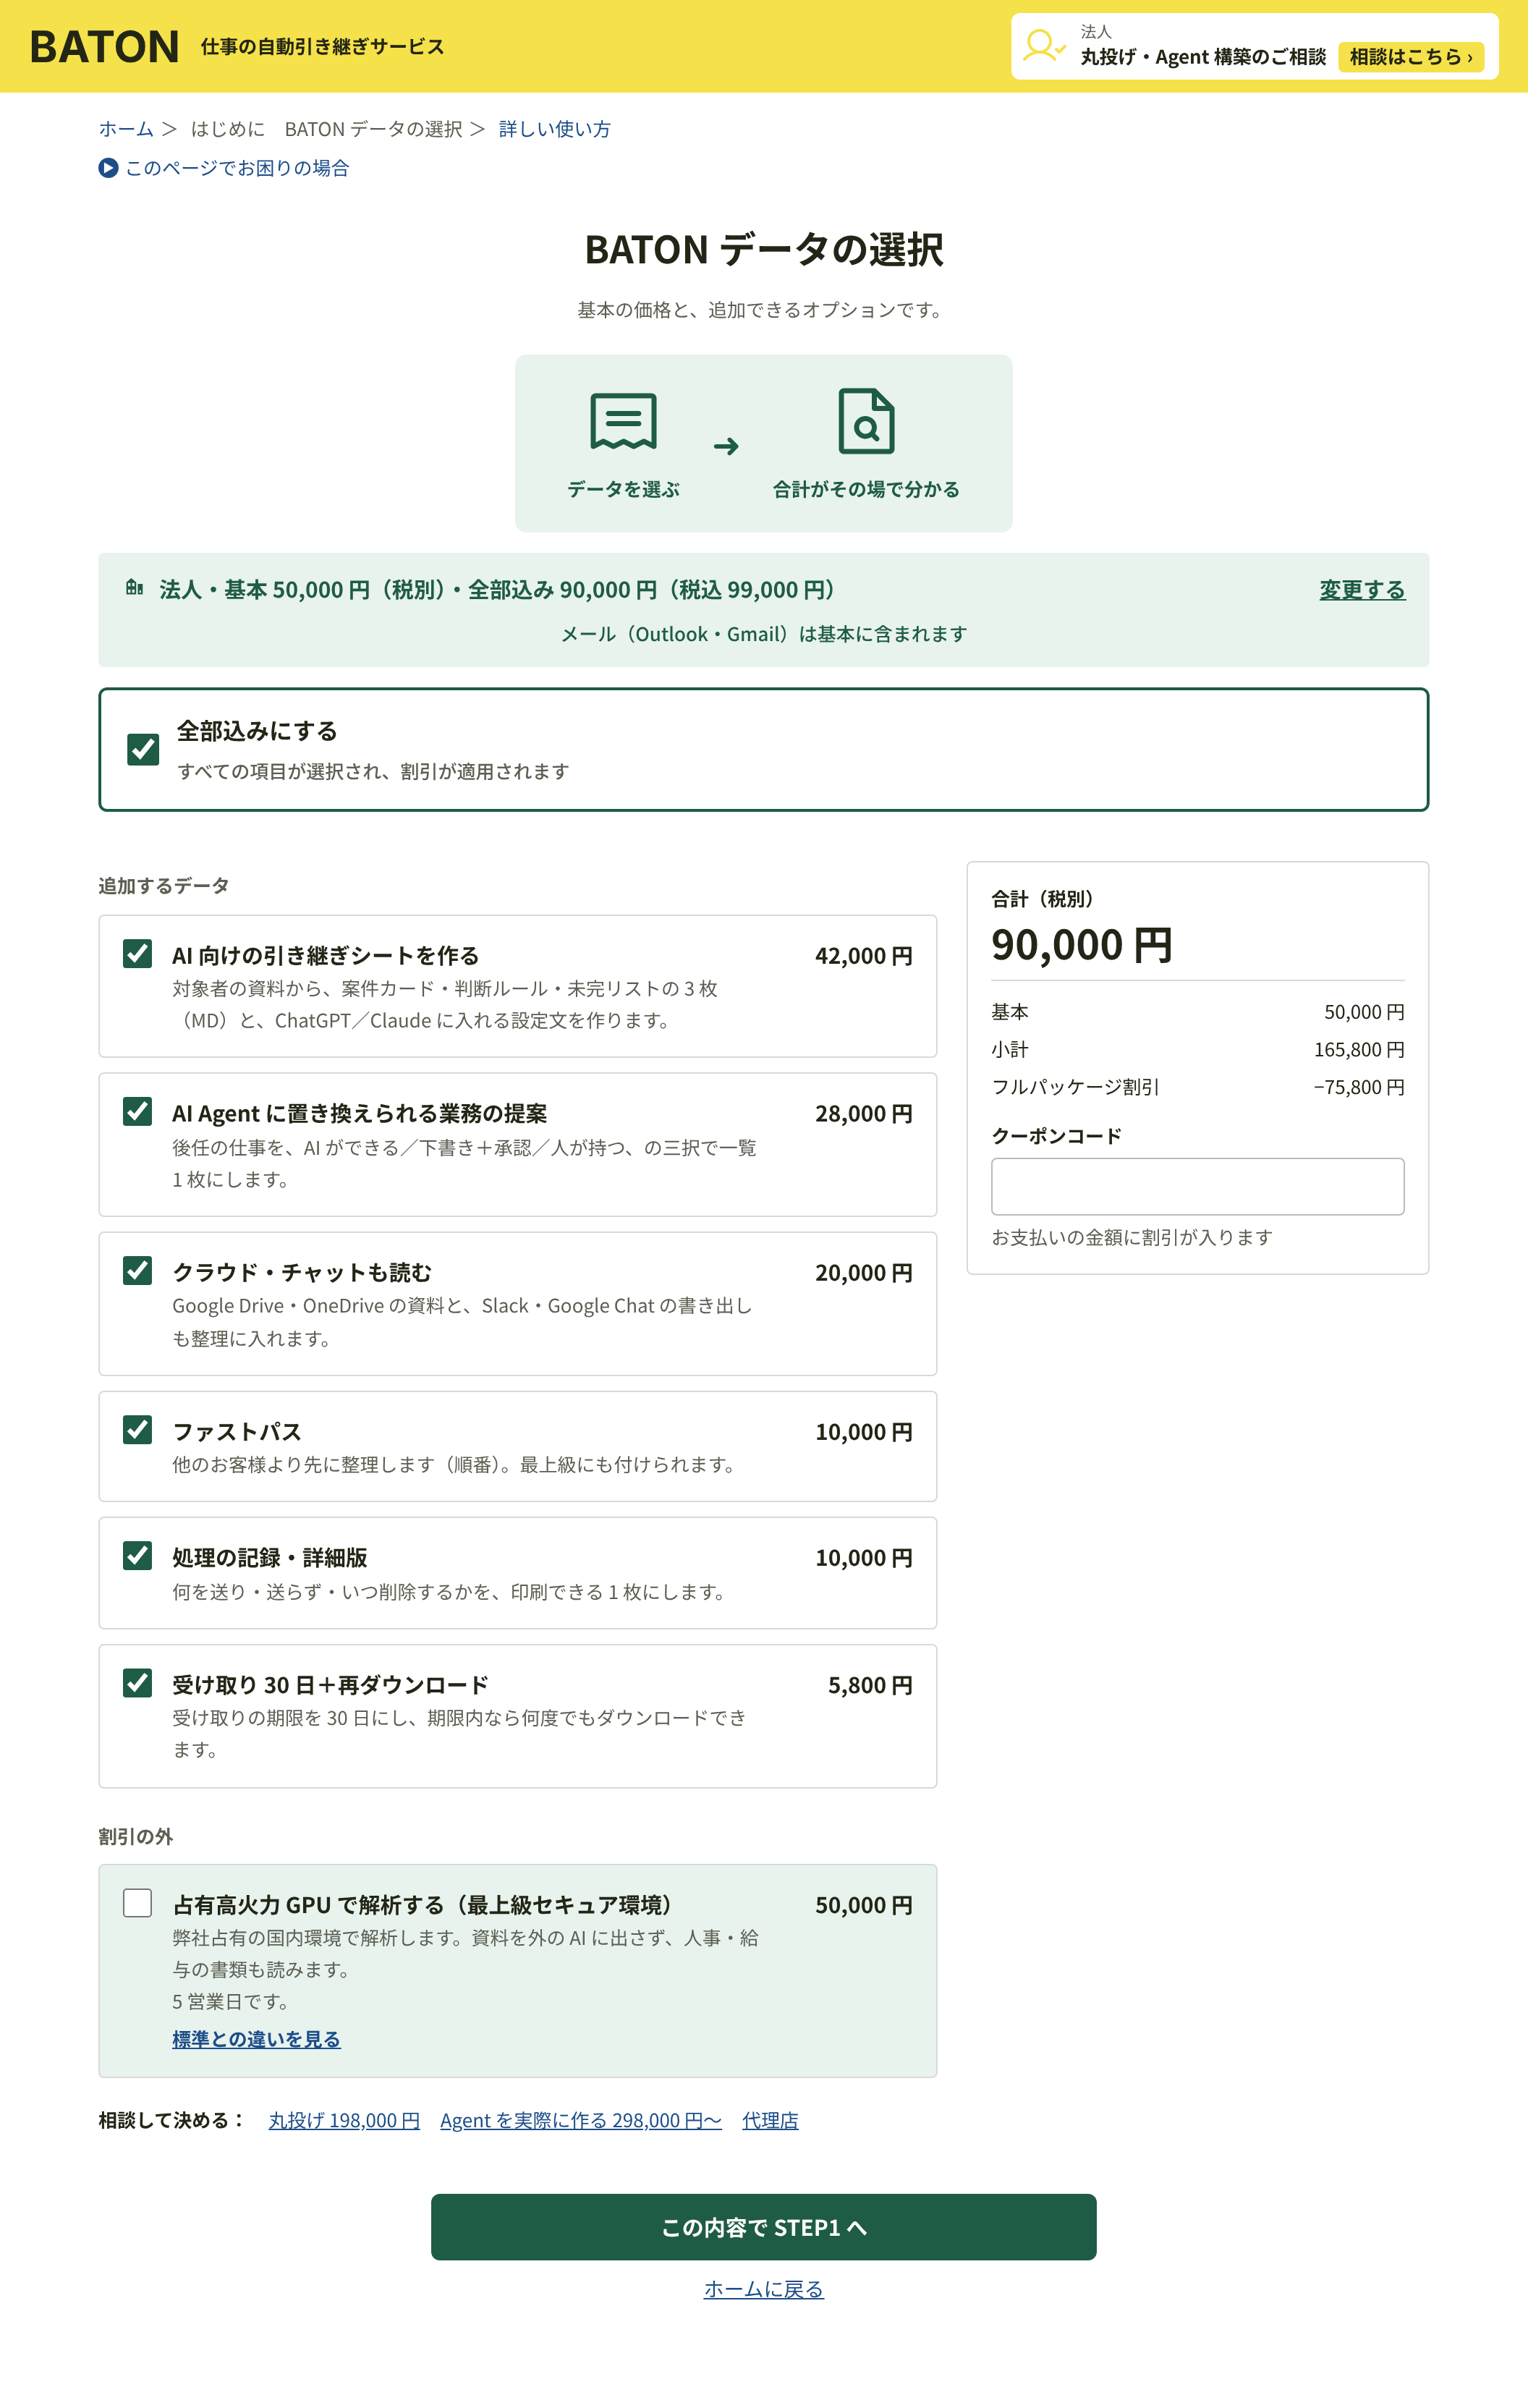Uncheck AI 向けの引き継ぎシートを作る option
This screenshot has width=1528, height=2408.
point(137,954)
